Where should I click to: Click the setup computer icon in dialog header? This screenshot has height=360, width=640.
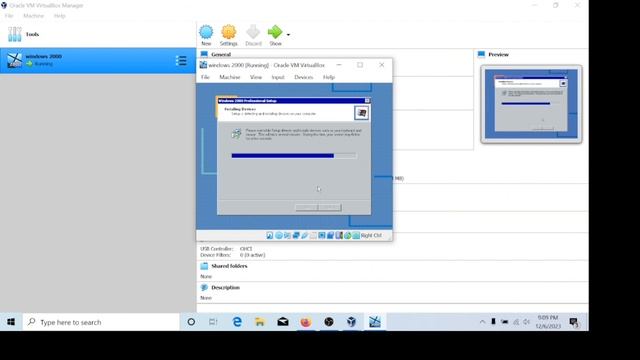point(362,113)
